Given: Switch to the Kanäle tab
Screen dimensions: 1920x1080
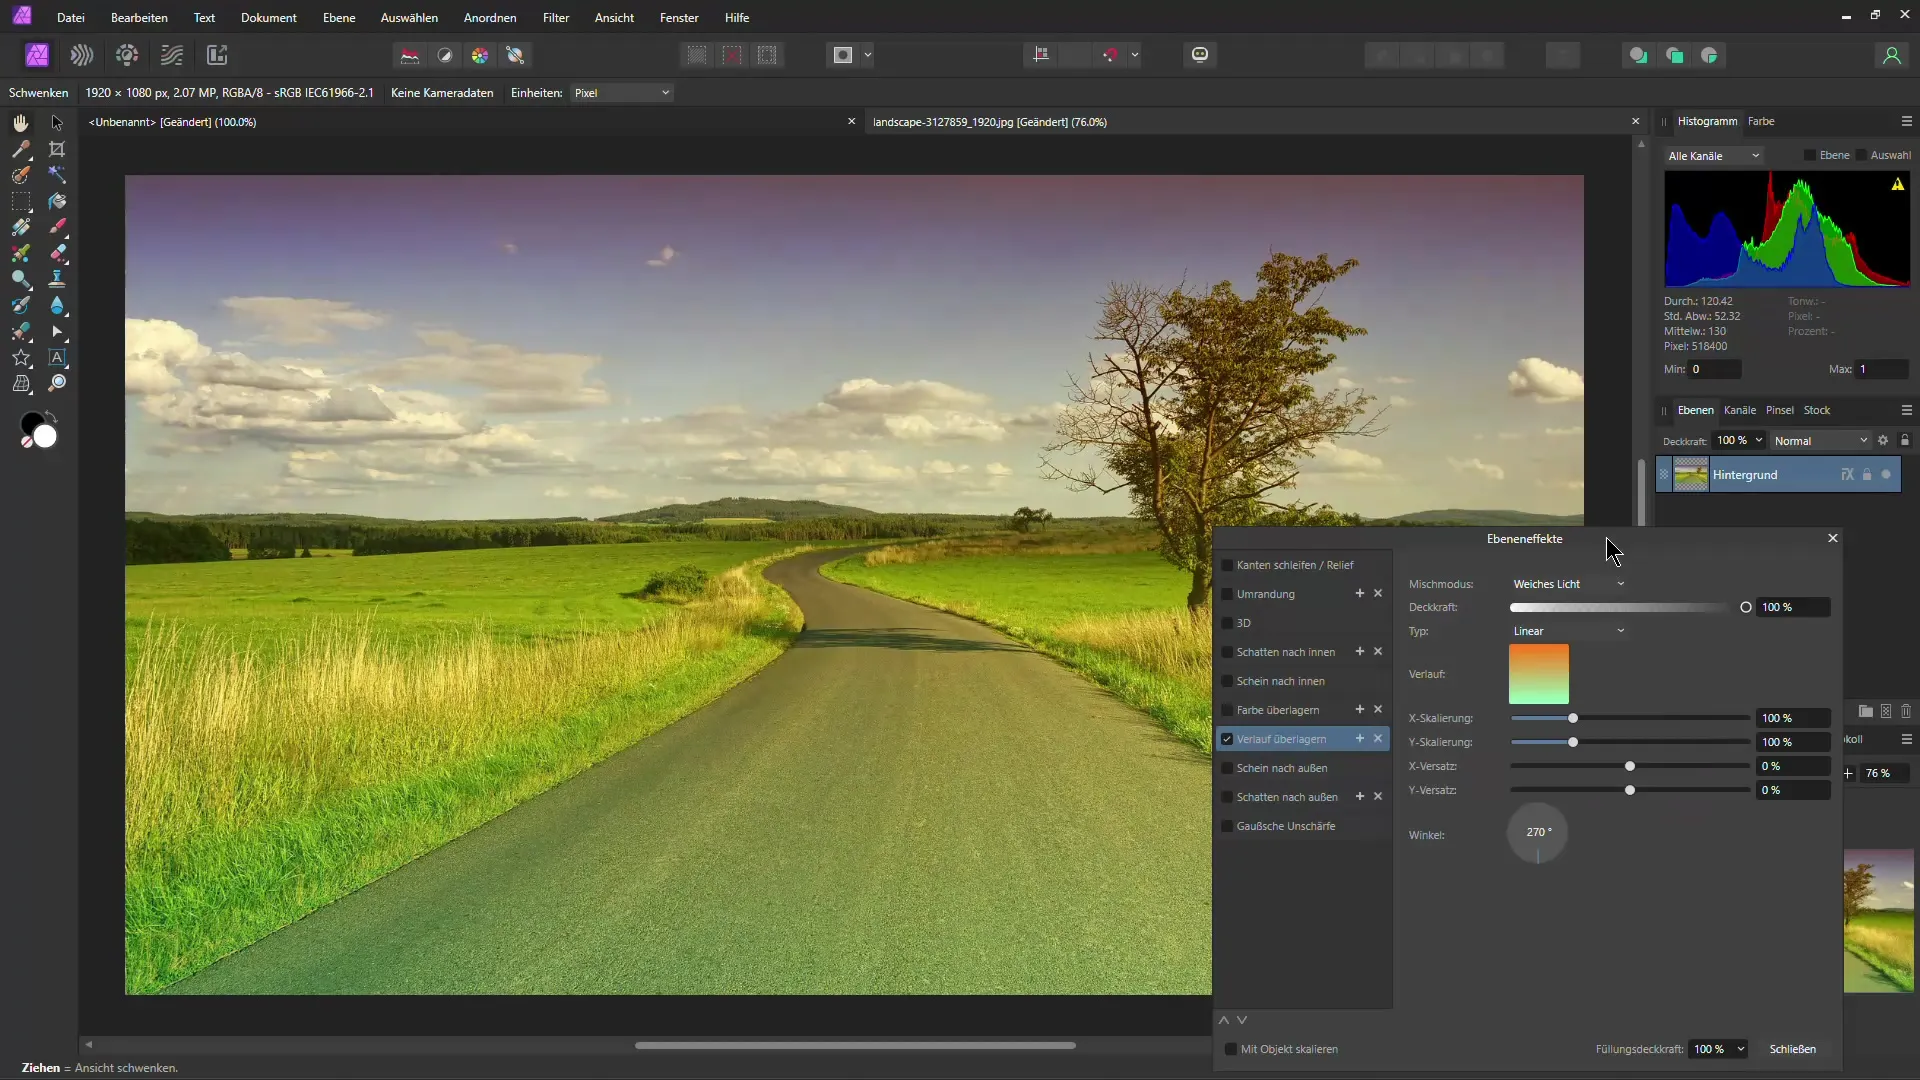Looking at the screenshot, I should (1740, 410).
